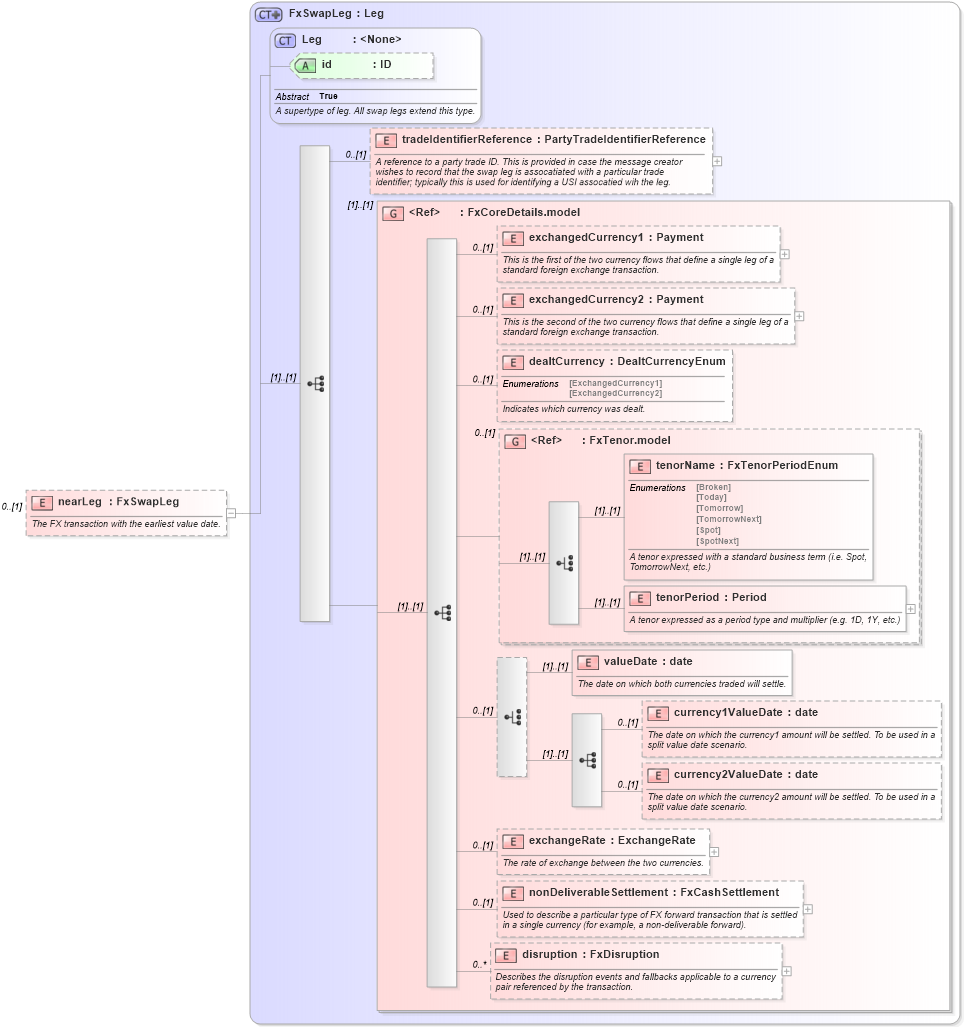Click the E icon of nonDeliverableSettlement
This screenshot has height=1027, width=965.
coord(513,893)
